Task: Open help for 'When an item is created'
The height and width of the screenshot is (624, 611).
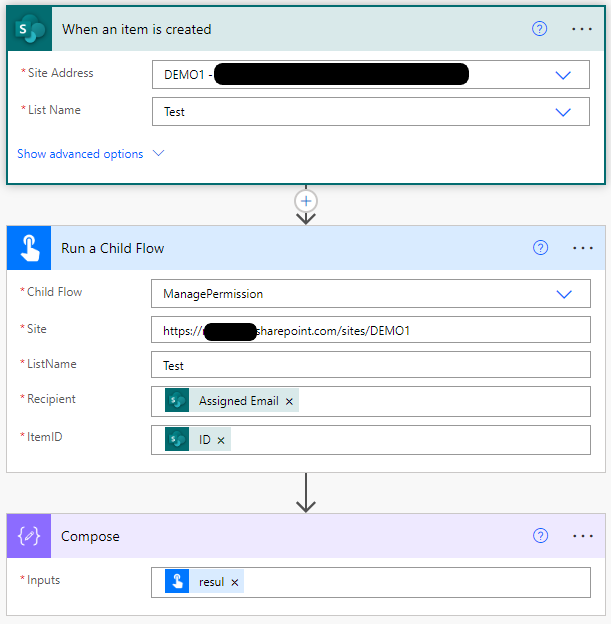Action: 540,29
